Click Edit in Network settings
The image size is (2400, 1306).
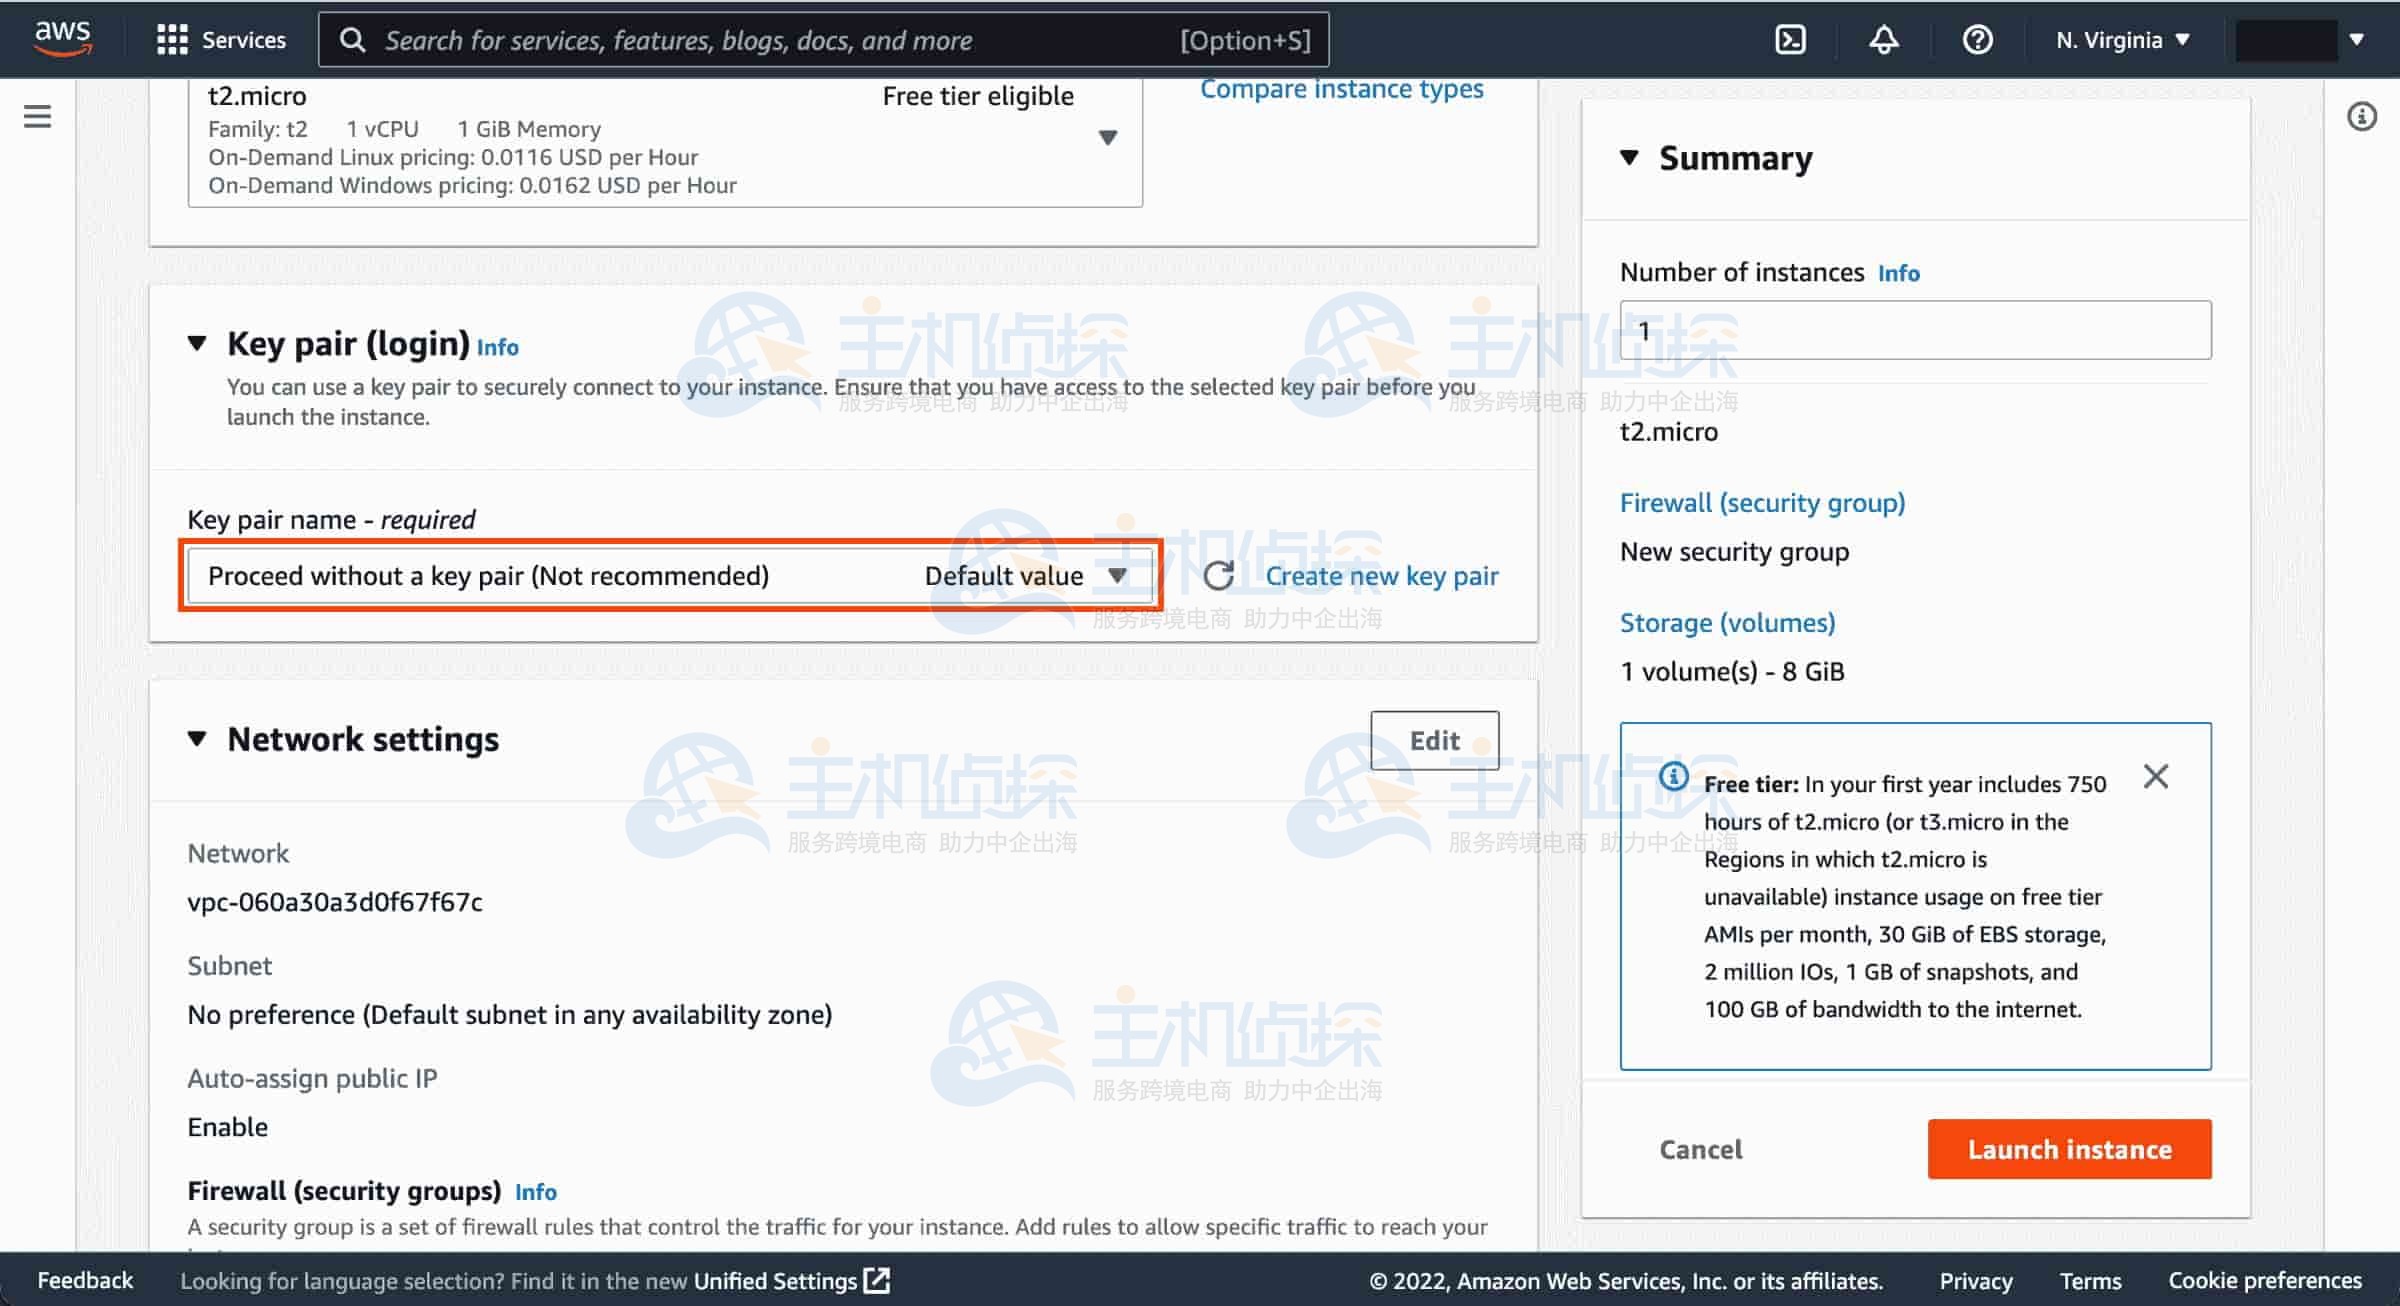pos(1434,740)
